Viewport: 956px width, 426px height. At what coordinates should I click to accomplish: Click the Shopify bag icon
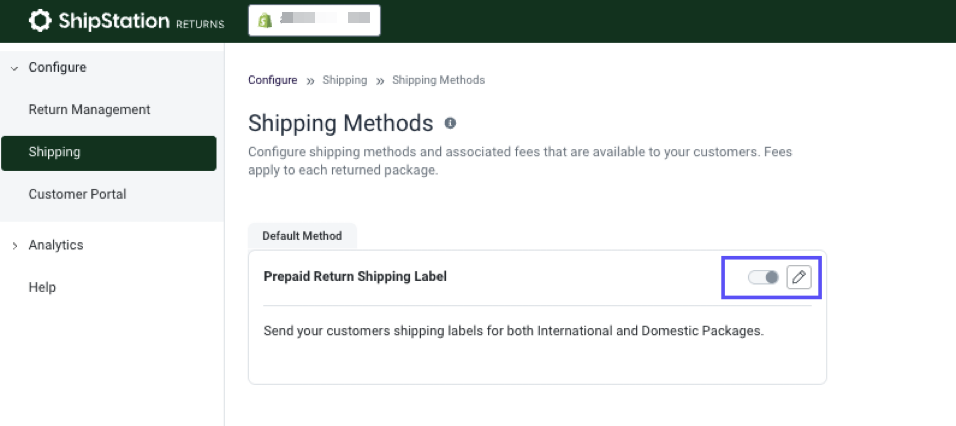click(x=265, y=20)
